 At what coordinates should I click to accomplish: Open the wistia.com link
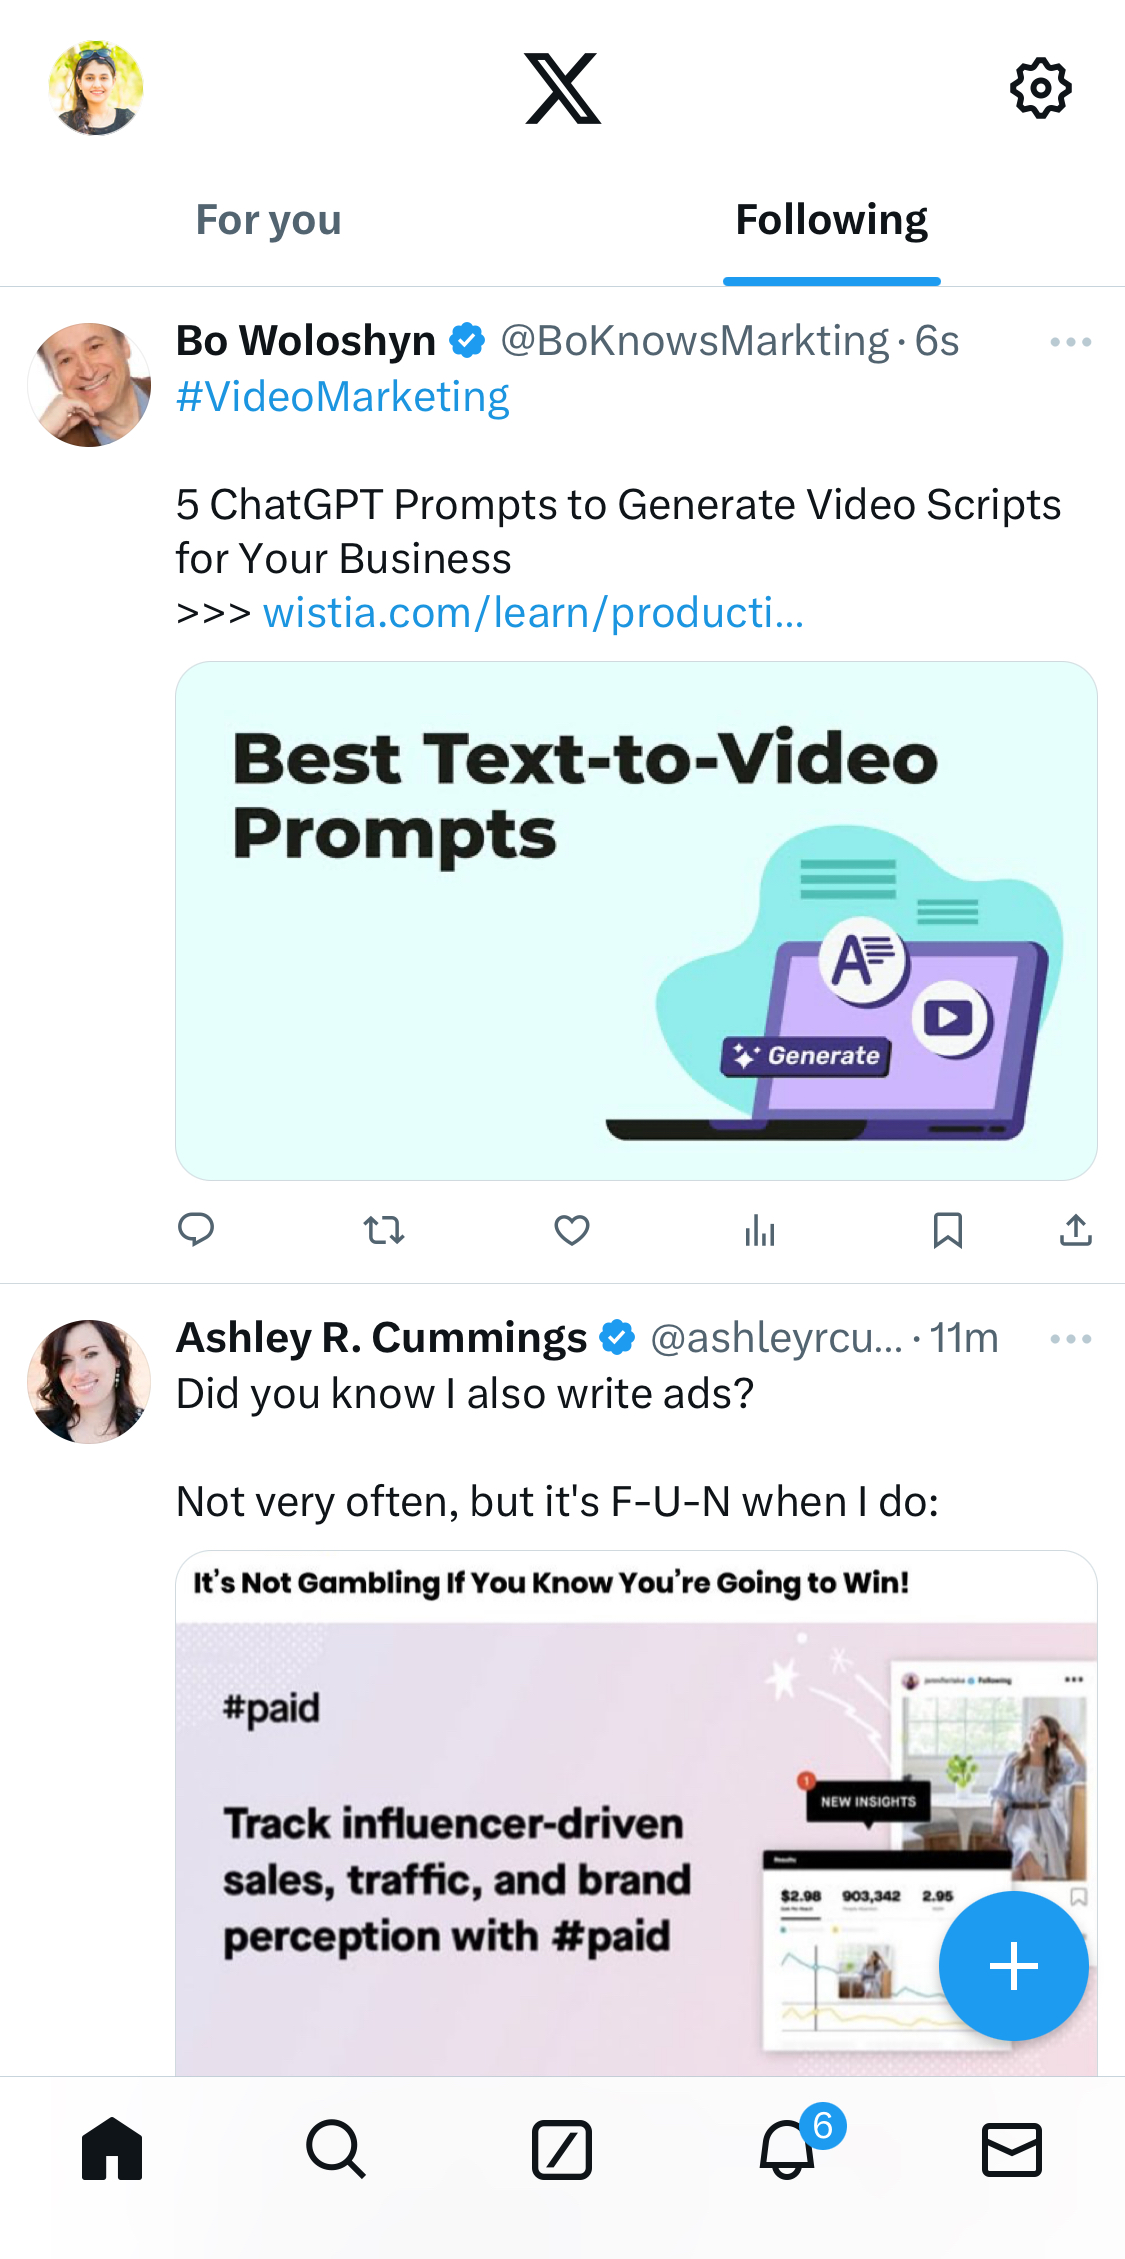click(x=533, y=613)
